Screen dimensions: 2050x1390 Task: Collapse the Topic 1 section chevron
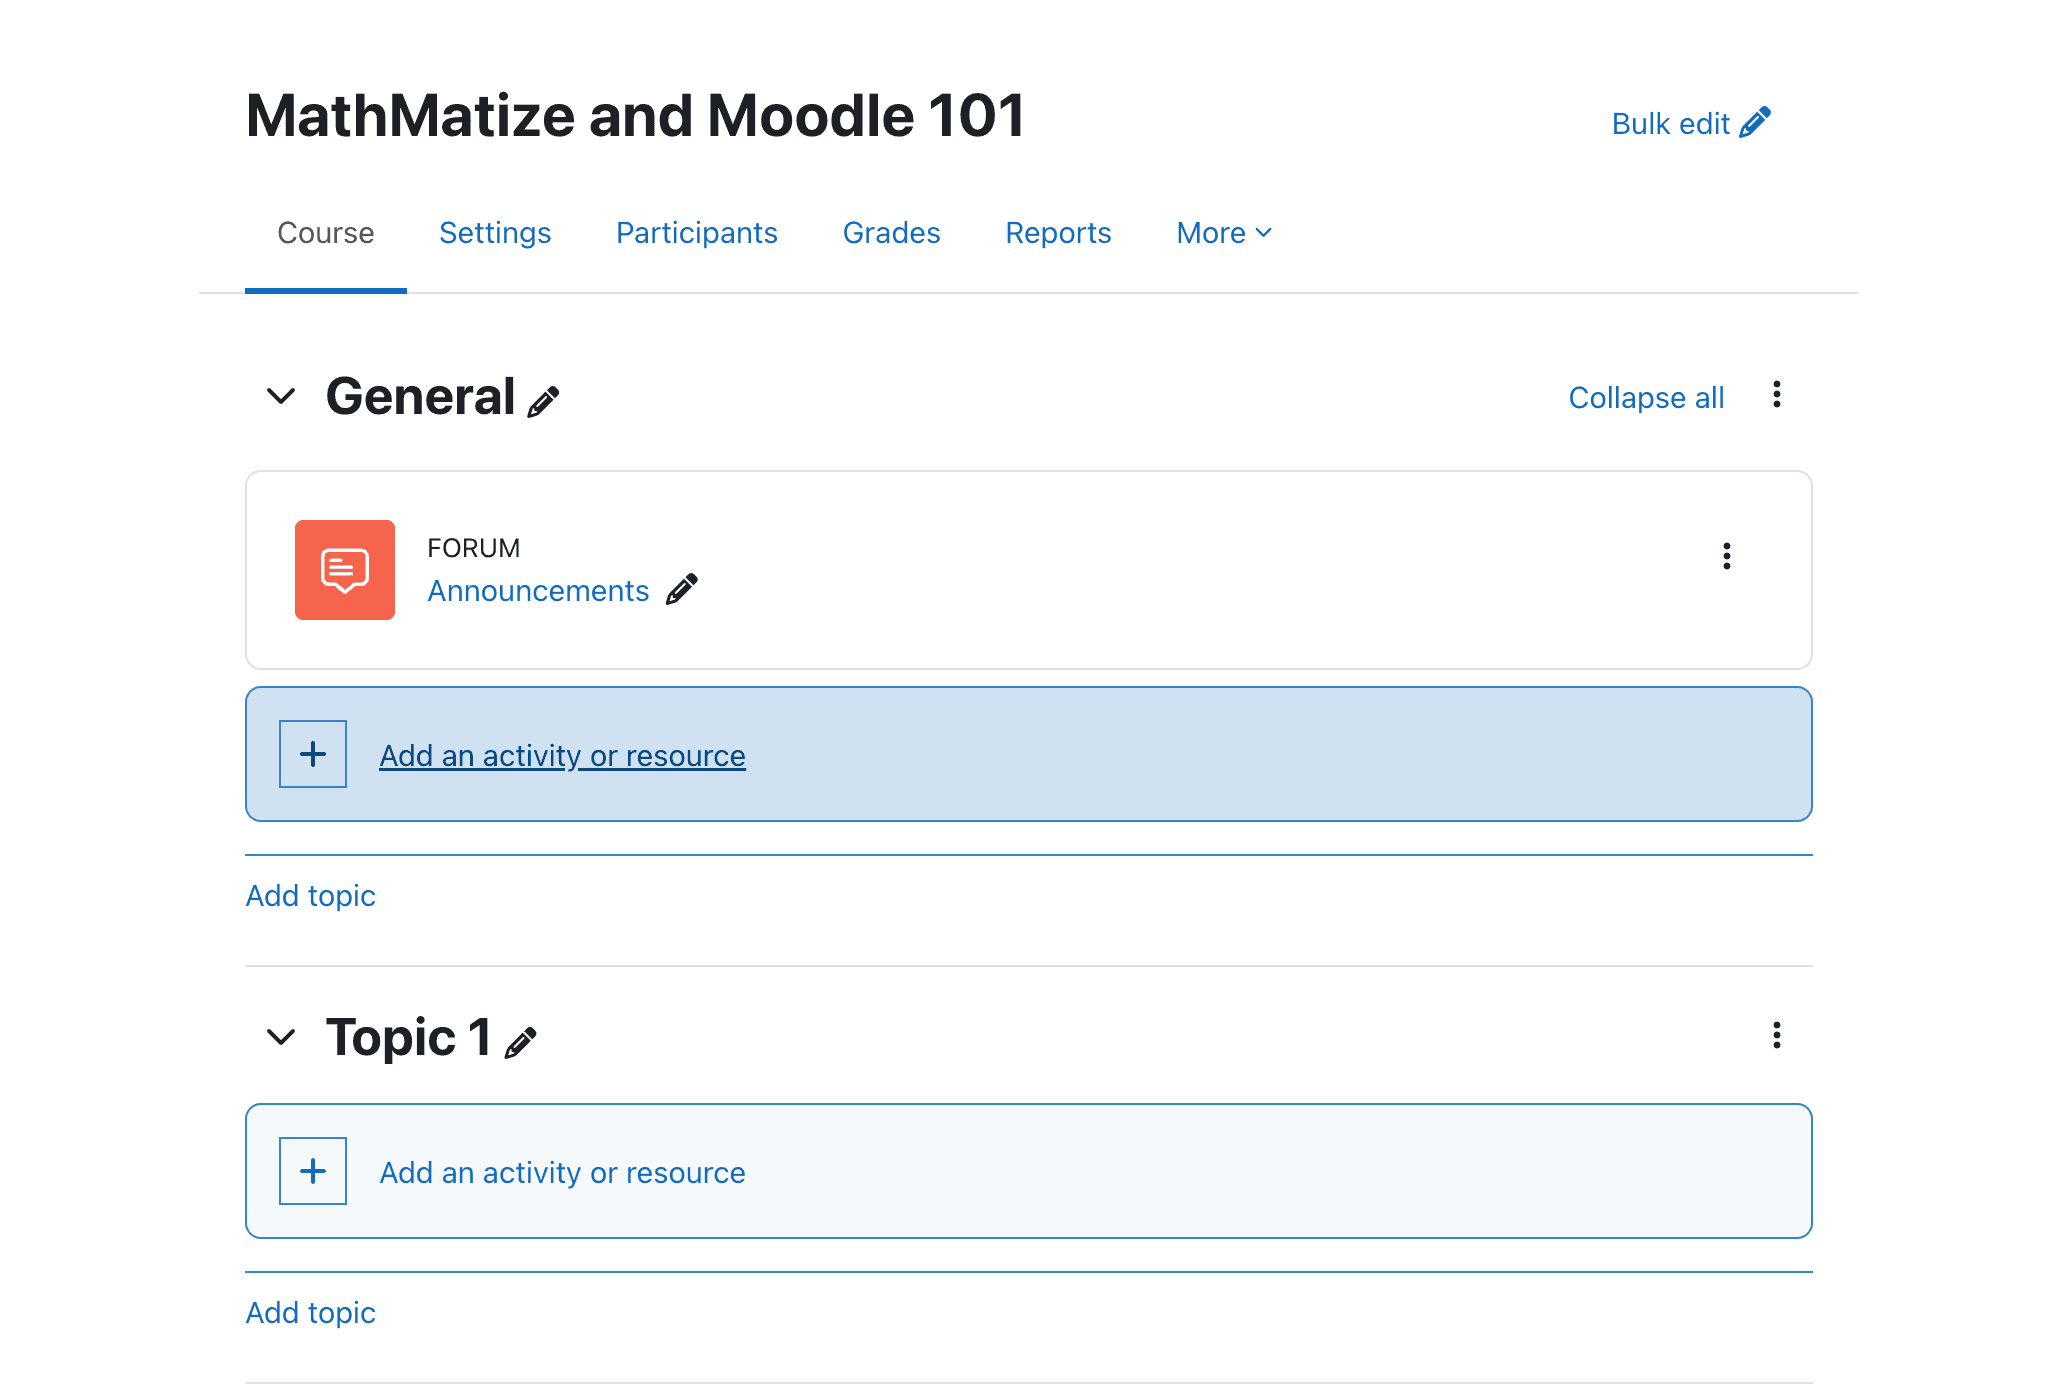coord(281,1037)
